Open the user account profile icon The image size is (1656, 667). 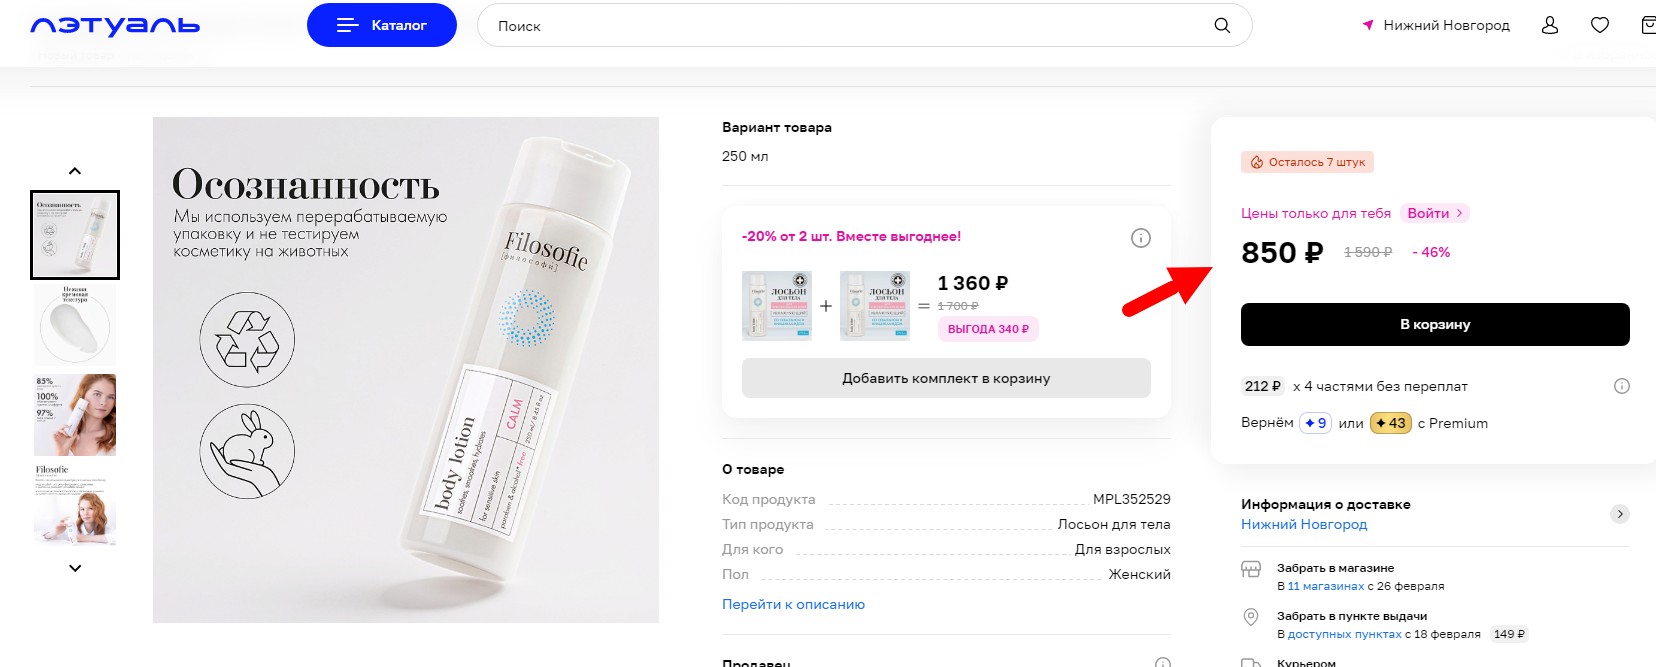(x=1550, y=26)
